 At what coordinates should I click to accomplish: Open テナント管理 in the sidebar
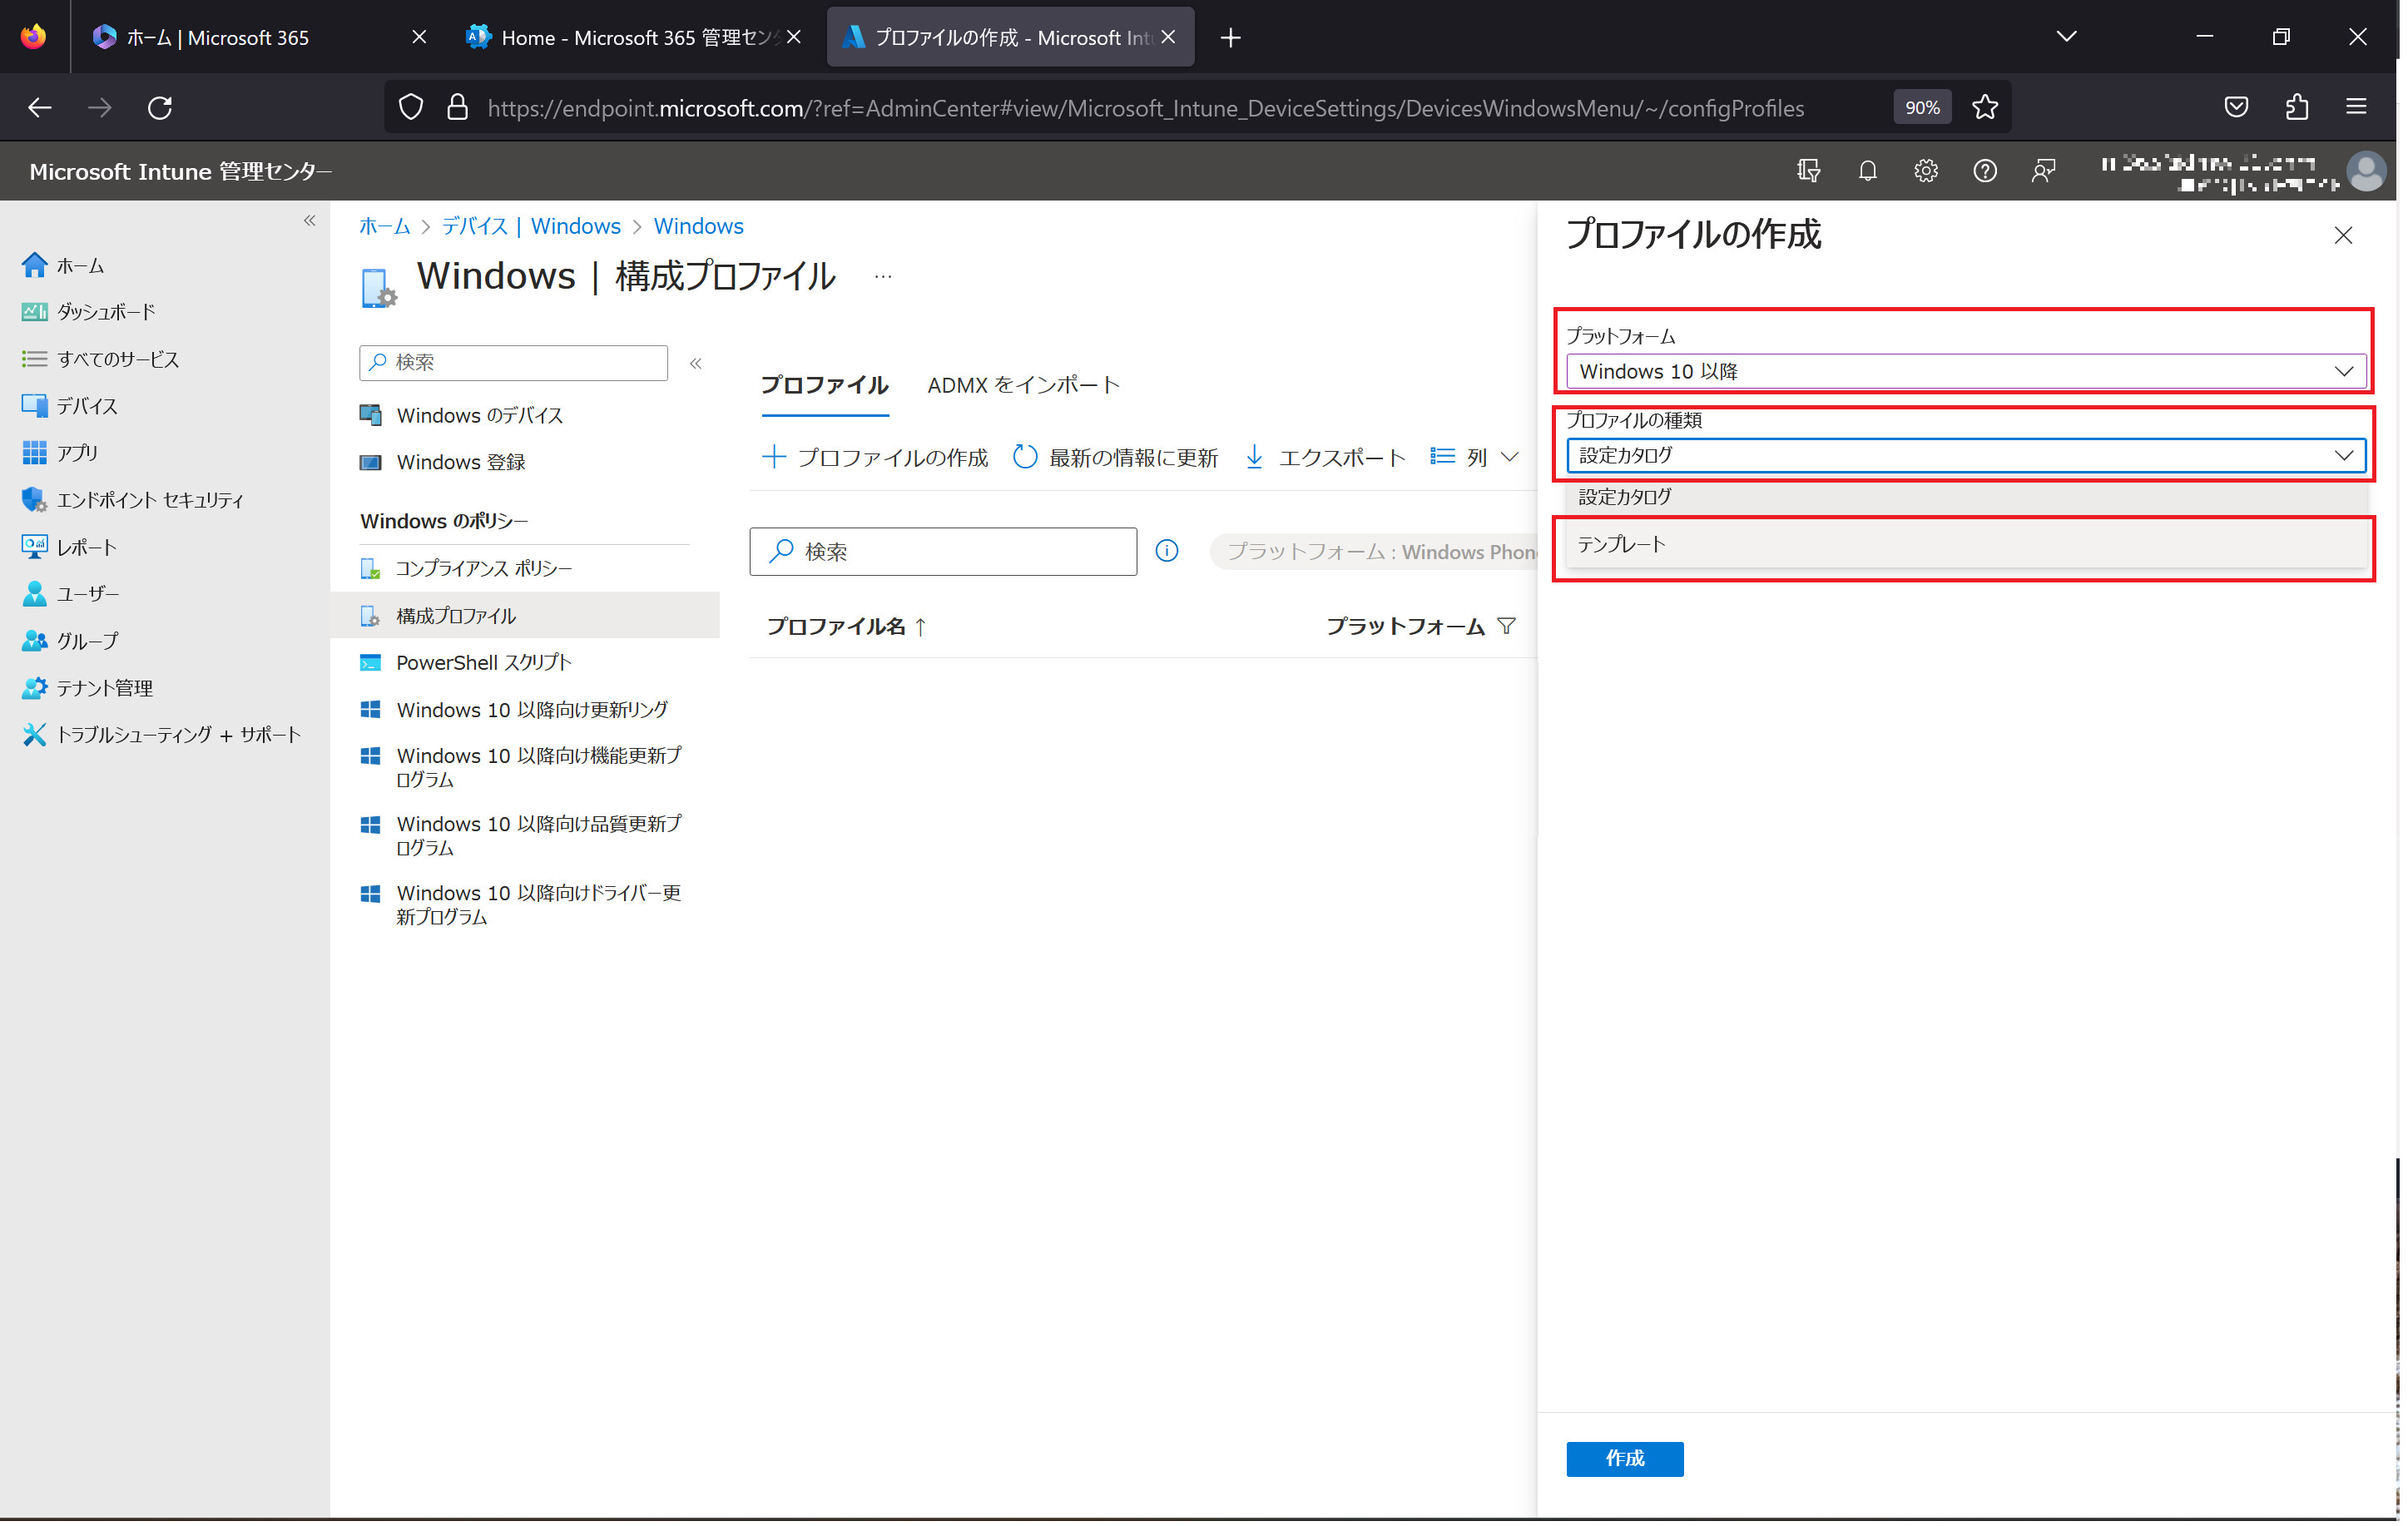point(87,689)
